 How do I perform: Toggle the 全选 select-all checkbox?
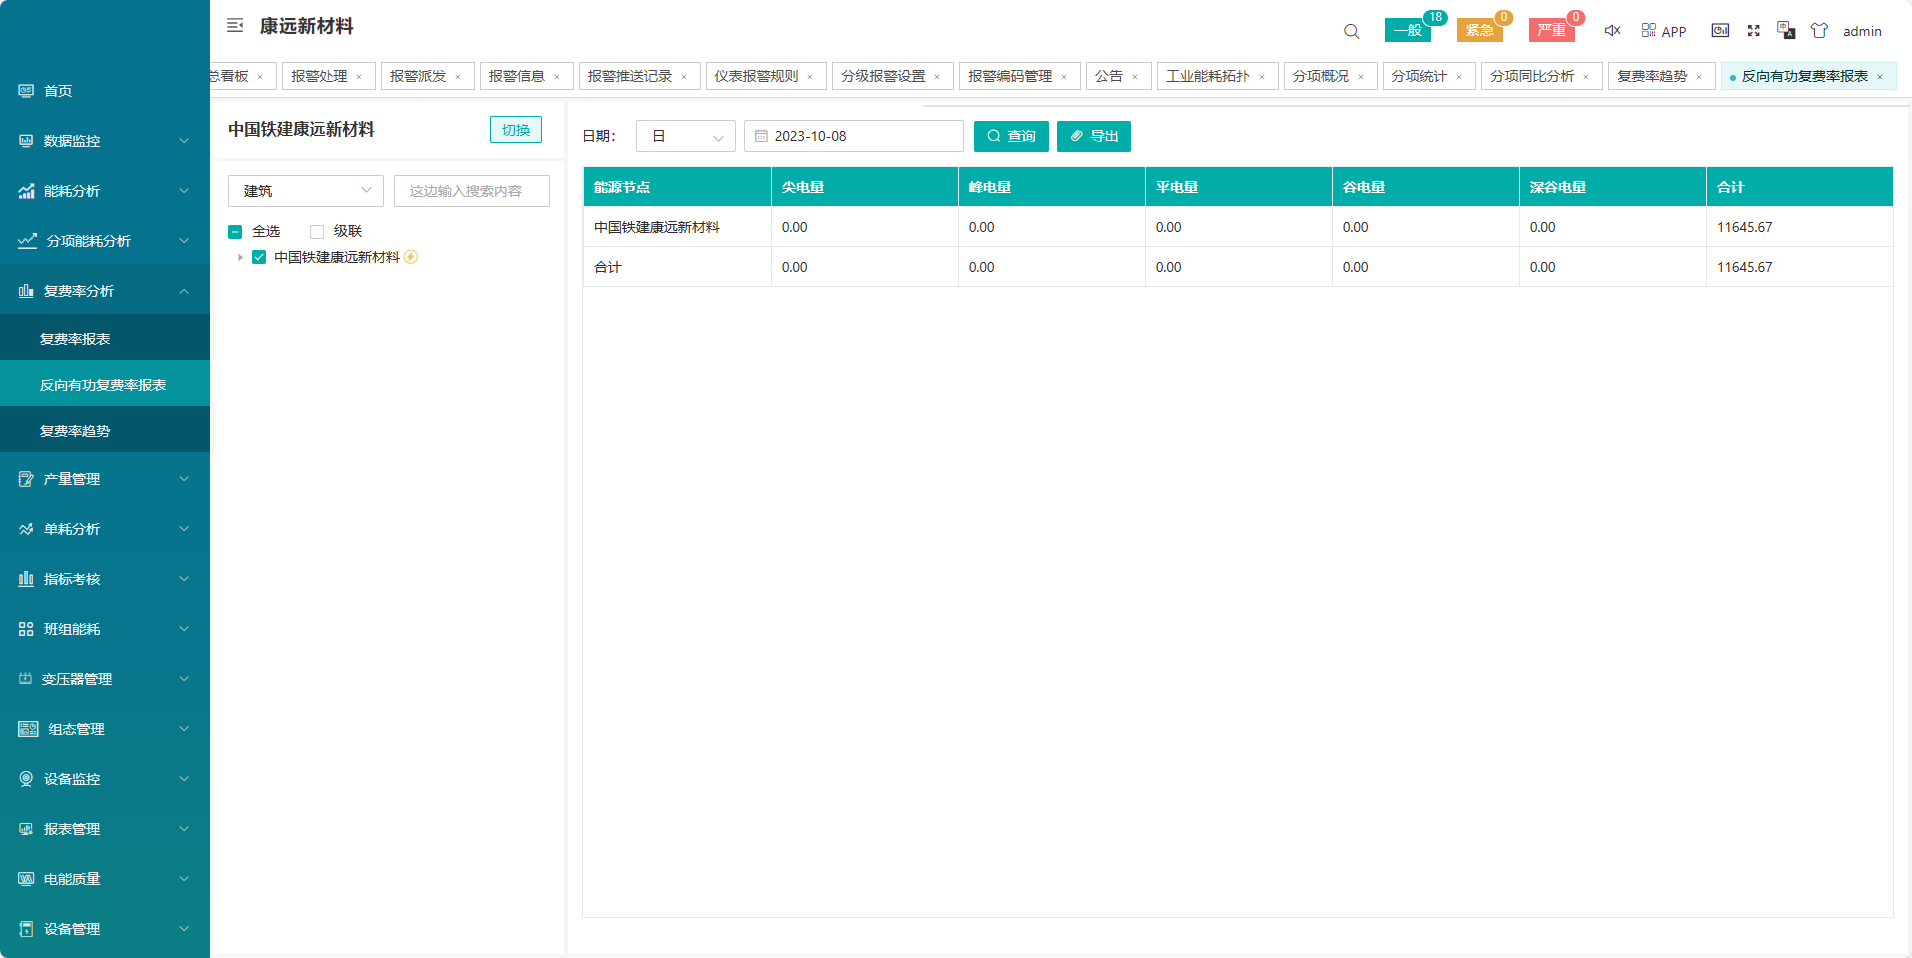235,232
